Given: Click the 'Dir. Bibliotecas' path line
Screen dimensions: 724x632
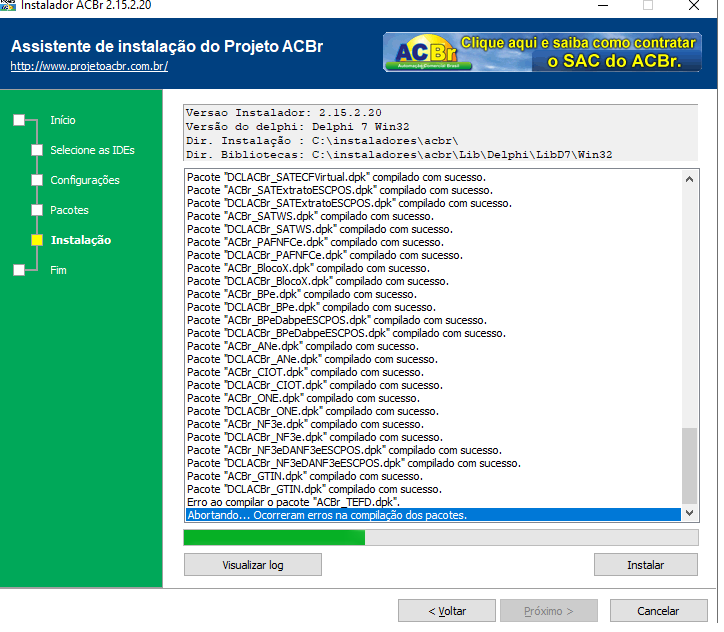Looking at the screenshot, I should click(399, 155).
